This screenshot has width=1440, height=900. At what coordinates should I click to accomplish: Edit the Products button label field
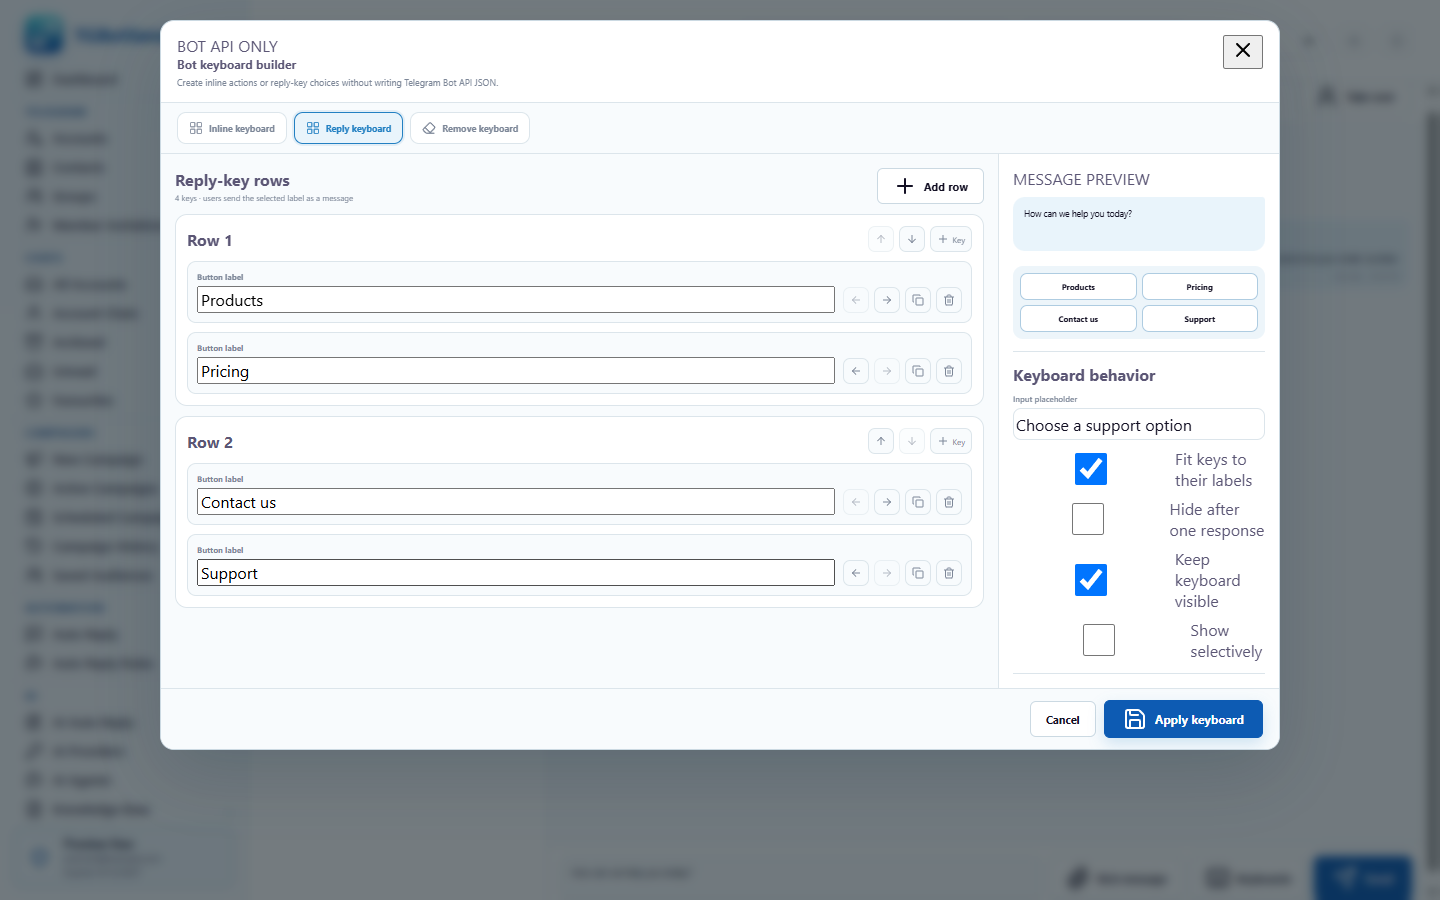[516, 300]
